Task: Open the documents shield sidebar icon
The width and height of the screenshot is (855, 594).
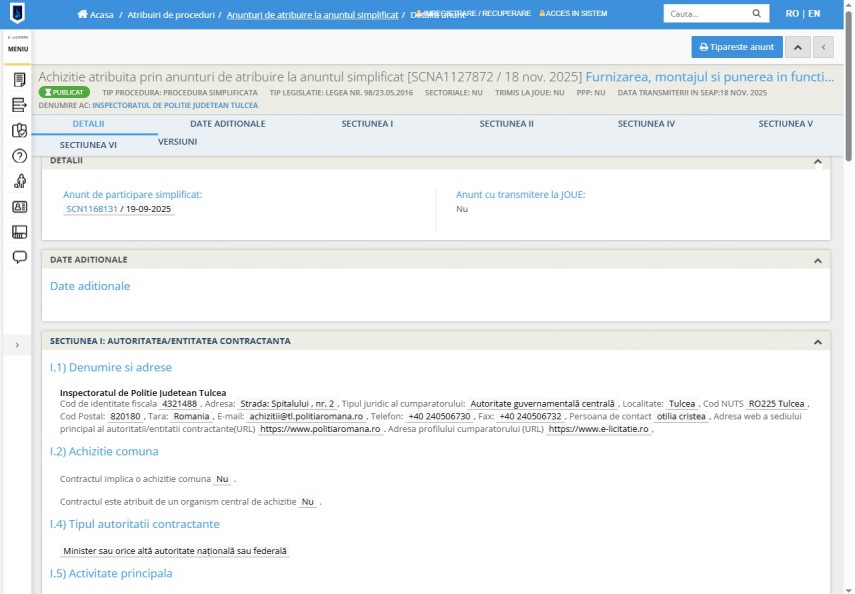Action: (x=19, y=130)
